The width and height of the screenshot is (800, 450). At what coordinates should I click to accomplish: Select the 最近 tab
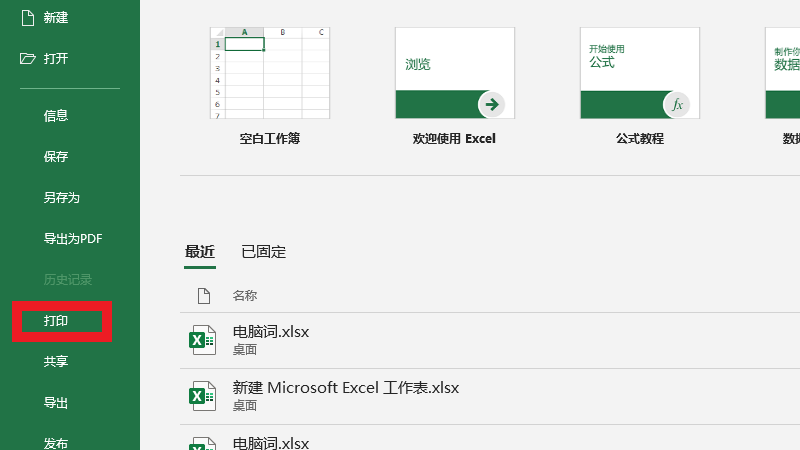[200, 252]
